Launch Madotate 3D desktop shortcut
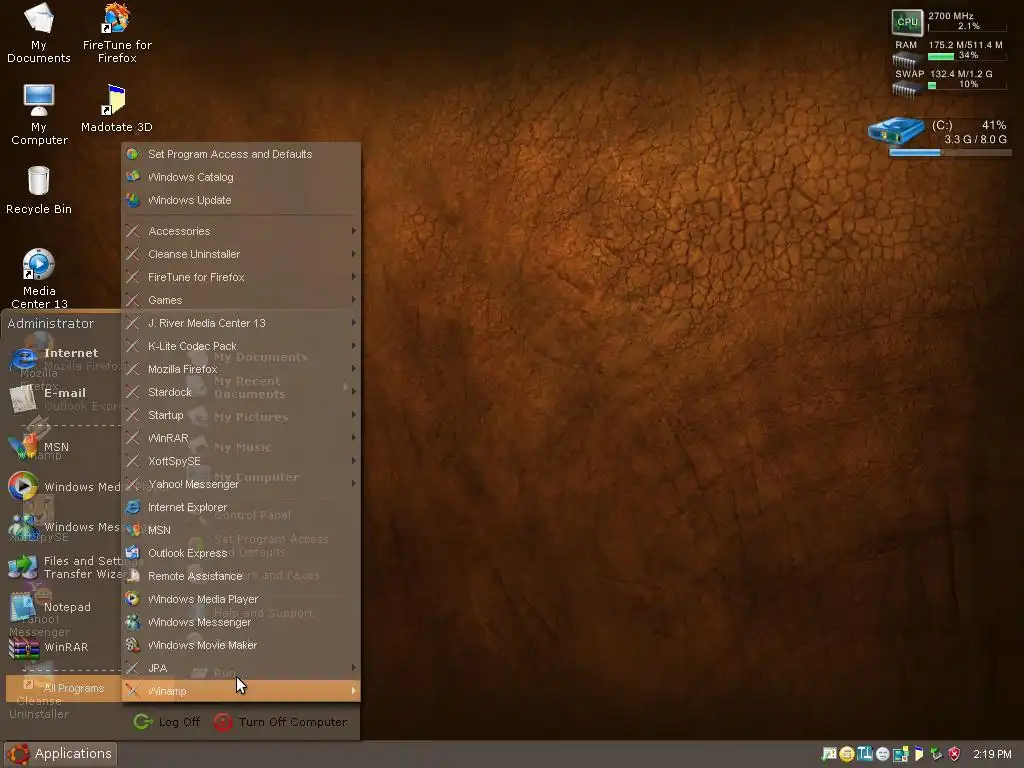 tap(117, 108)
